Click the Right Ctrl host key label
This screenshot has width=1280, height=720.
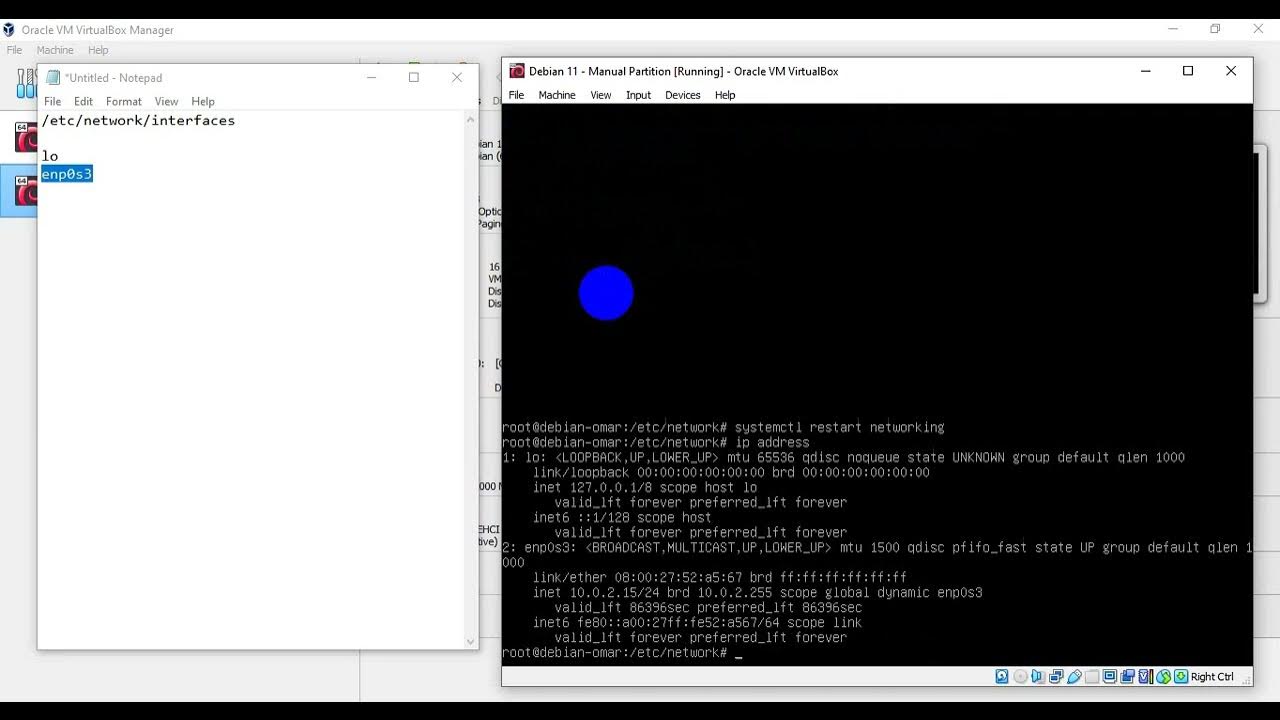1212,677
